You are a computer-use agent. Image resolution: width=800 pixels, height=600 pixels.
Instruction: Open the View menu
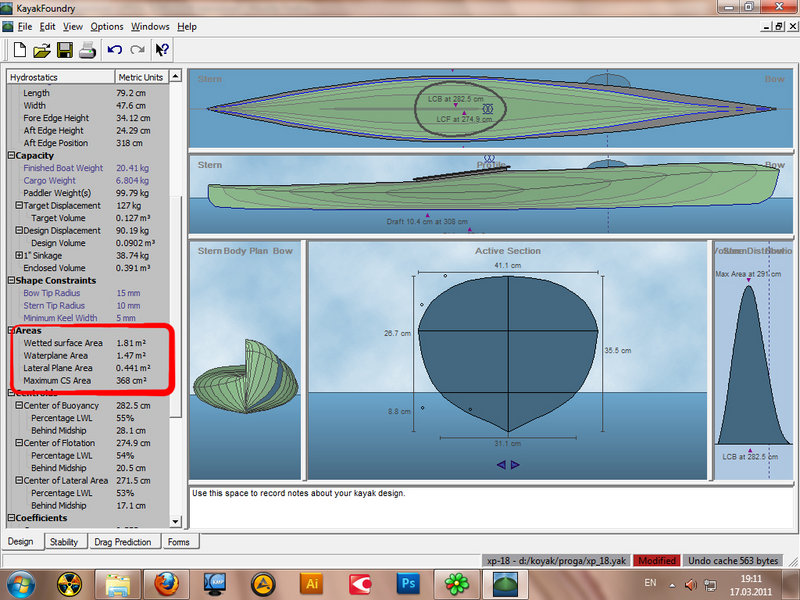[x=73, y=27]
